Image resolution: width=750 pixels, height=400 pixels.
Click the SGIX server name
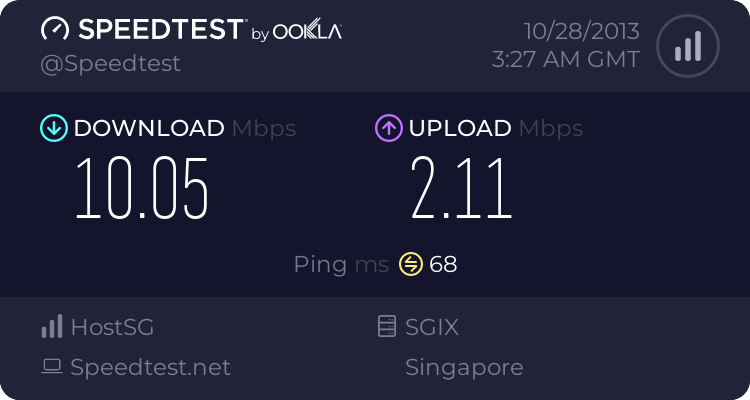pos(432,327)
